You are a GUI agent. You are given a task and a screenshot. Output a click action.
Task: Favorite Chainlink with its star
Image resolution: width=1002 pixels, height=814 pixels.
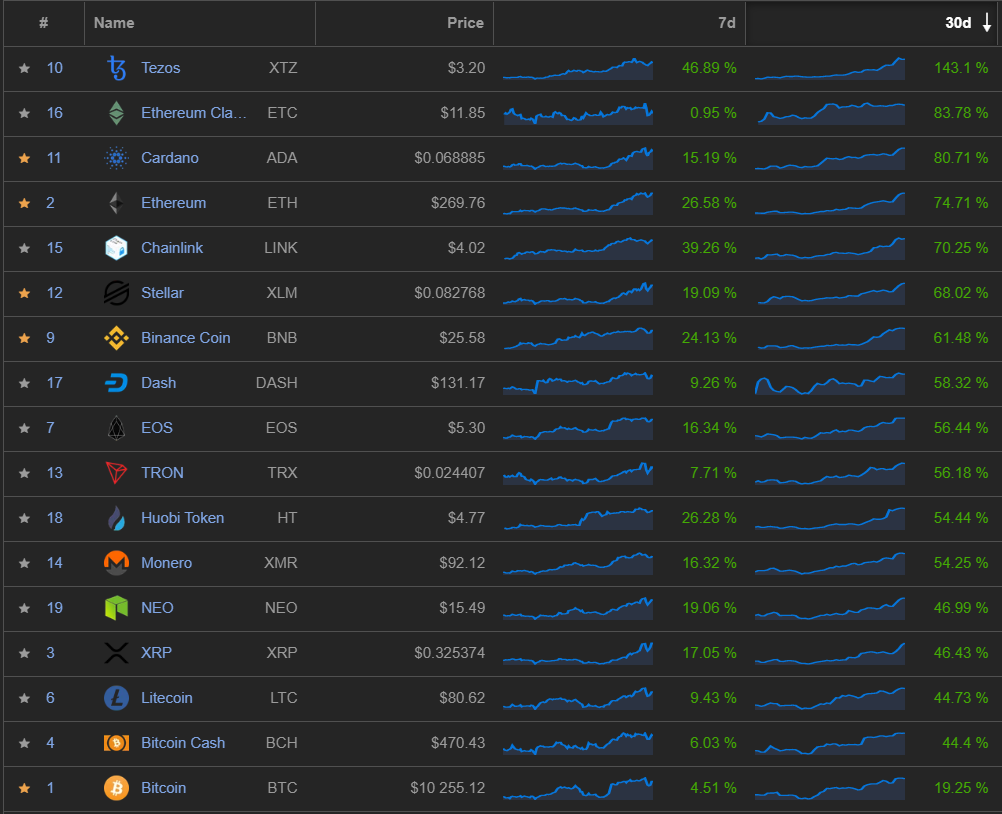(x=24, y=248)
